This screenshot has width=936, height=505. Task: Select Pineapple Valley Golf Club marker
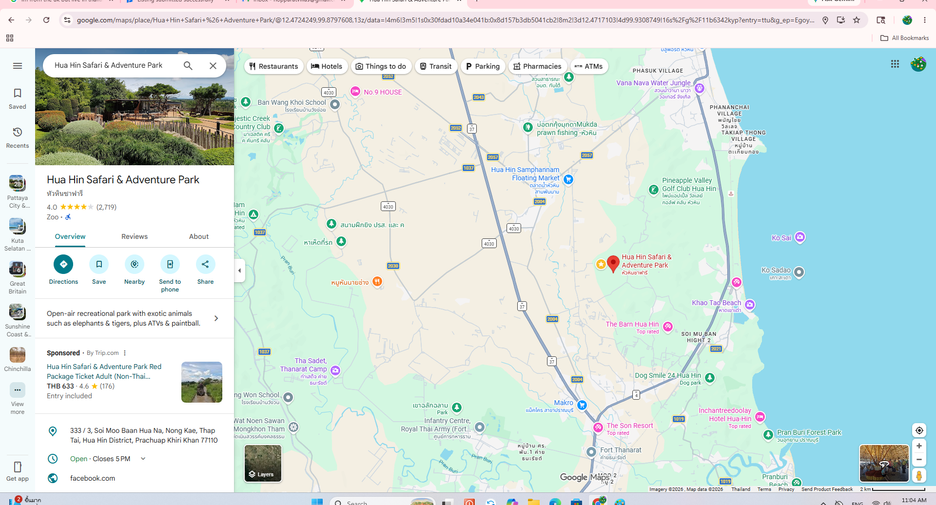(654, 190)
